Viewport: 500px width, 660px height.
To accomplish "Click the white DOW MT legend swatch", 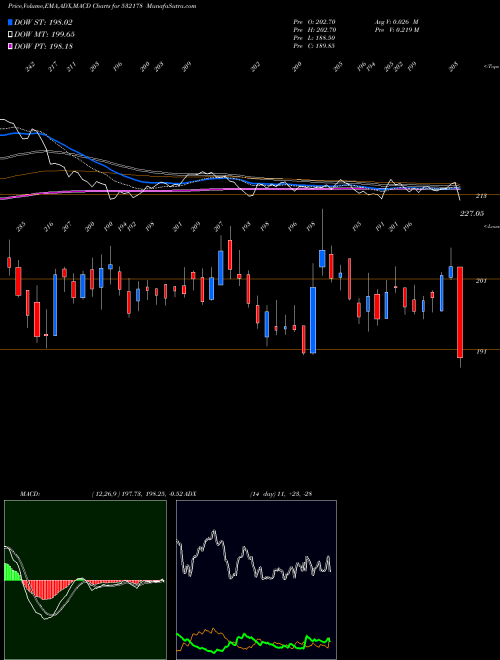I will coord(11,35).
